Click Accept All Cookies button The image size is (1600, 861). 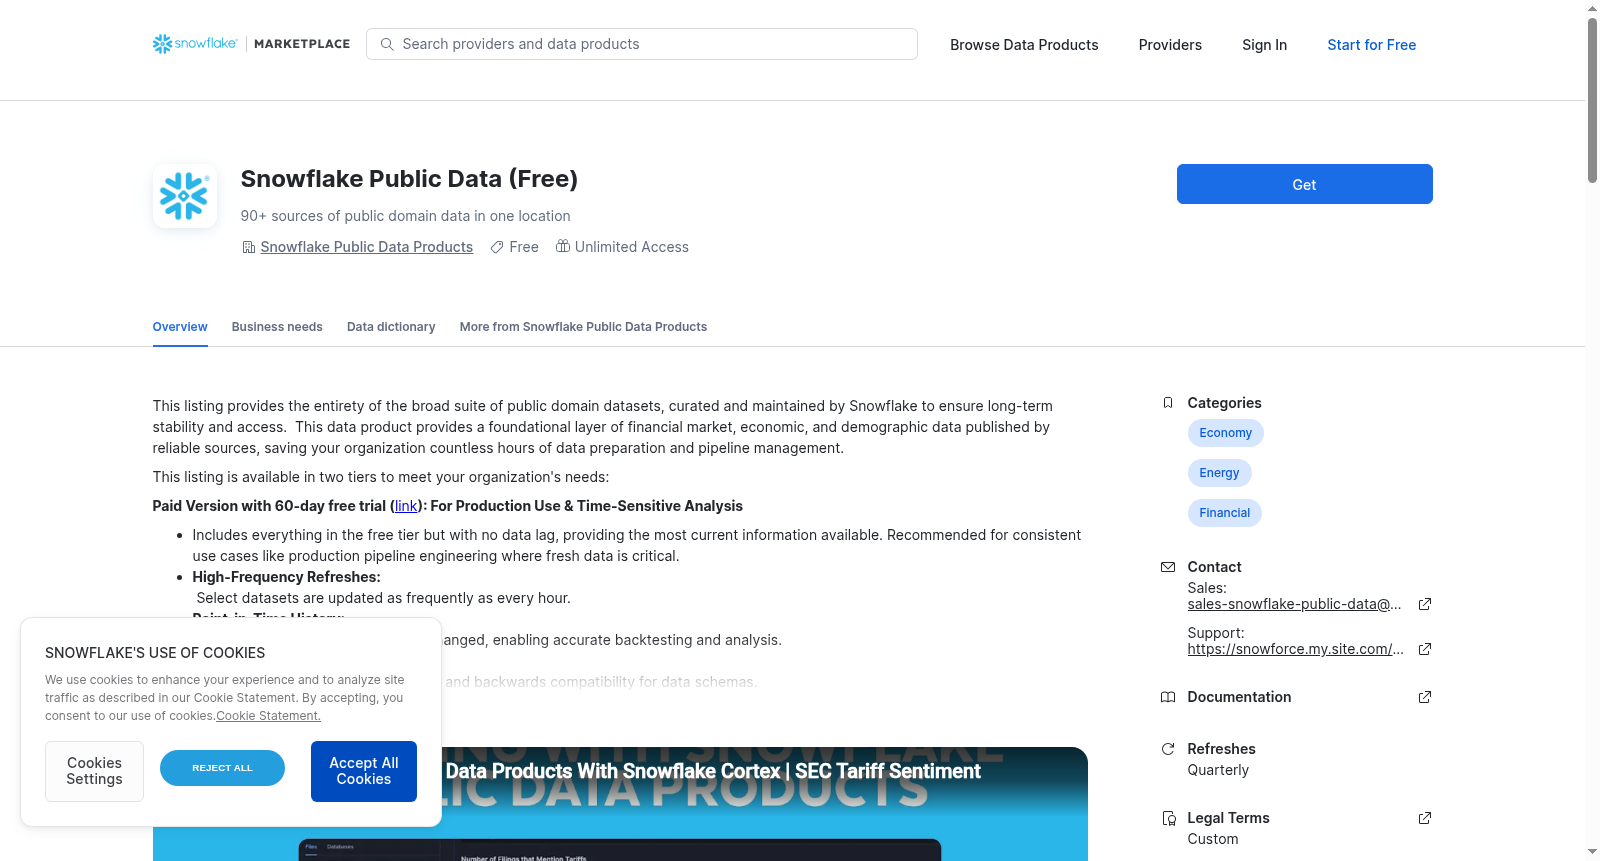pyautogui.click(x=364, y=771)
